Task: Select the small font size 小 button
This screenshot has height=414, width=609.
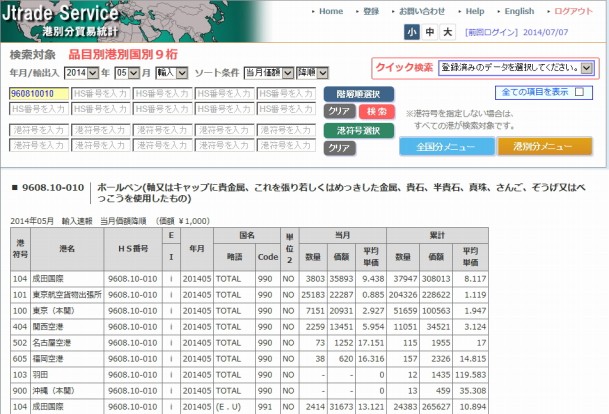Action: [x=413, y=32]
